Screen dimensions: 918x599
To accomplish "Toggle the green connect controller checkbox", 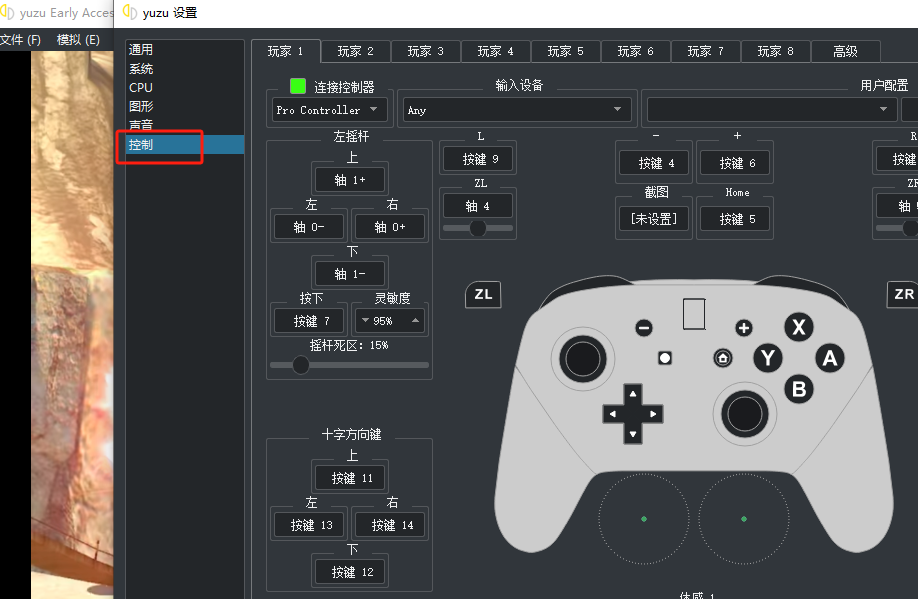I will 298,86.
